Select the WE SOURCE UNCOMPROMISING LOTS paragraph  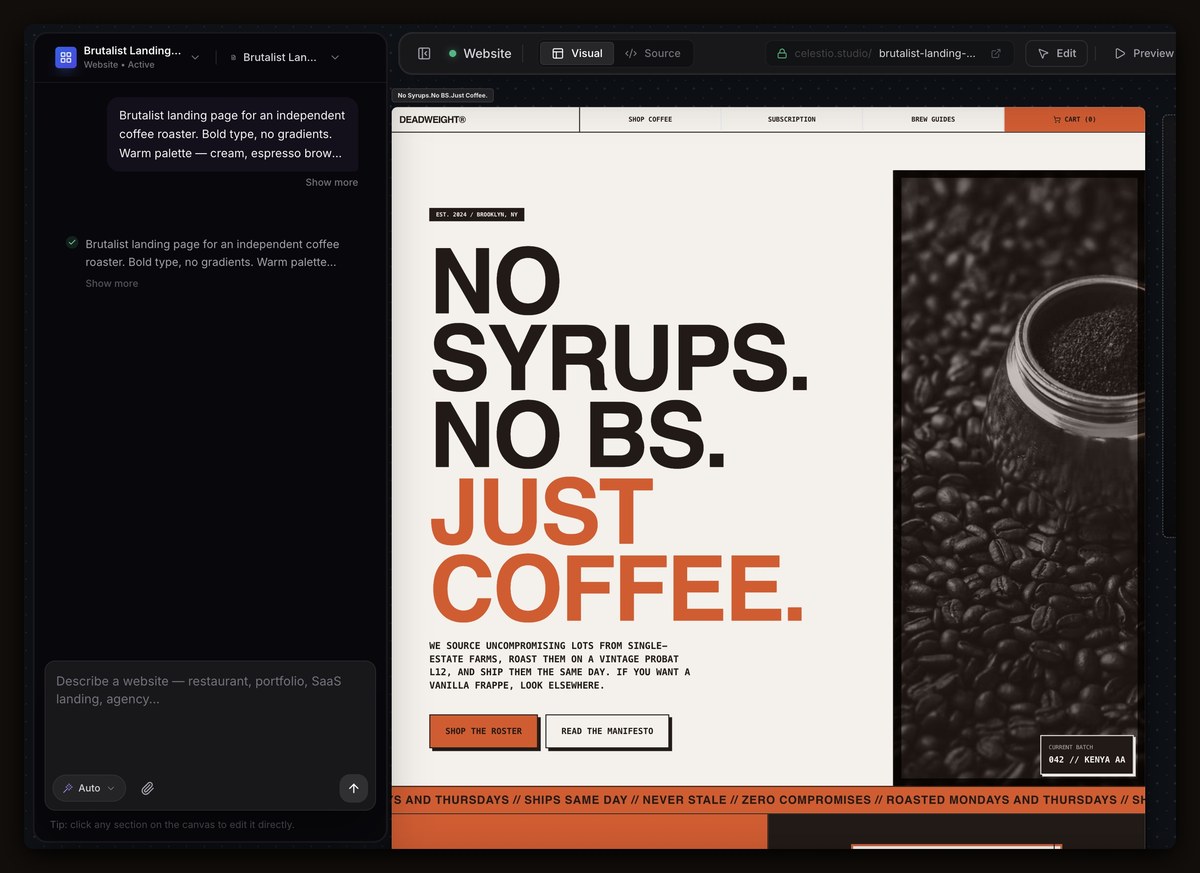click(x=560, y=665)
